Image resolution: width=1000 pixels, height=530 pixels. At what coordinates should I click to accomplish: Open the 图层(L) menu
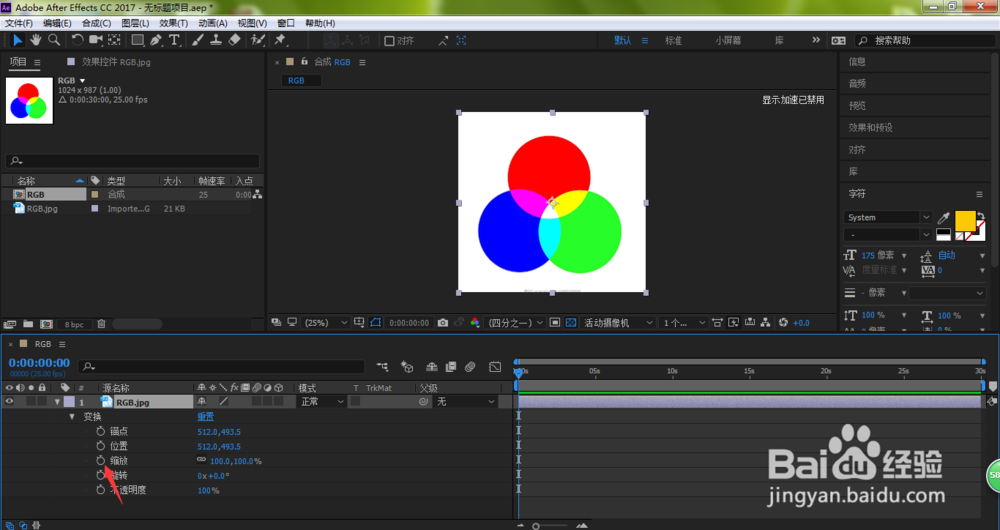(135, 23)
